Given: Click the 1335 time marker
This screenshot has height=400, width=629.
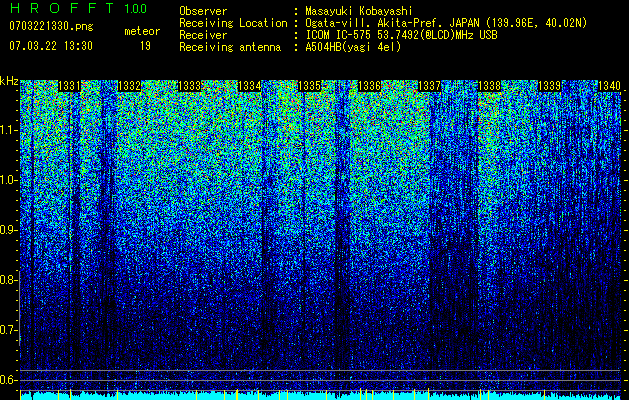Looking at the screenshot, I should click(x=310, y=86).
